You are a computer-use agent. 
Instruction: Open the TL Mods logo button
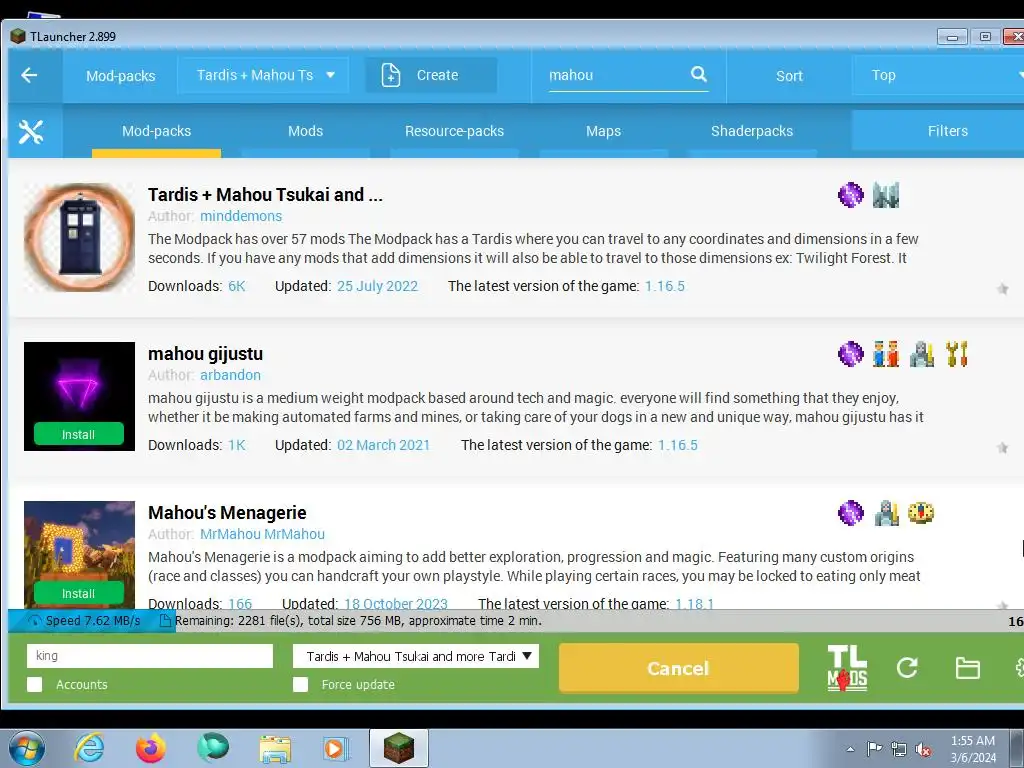click(847, 668)
